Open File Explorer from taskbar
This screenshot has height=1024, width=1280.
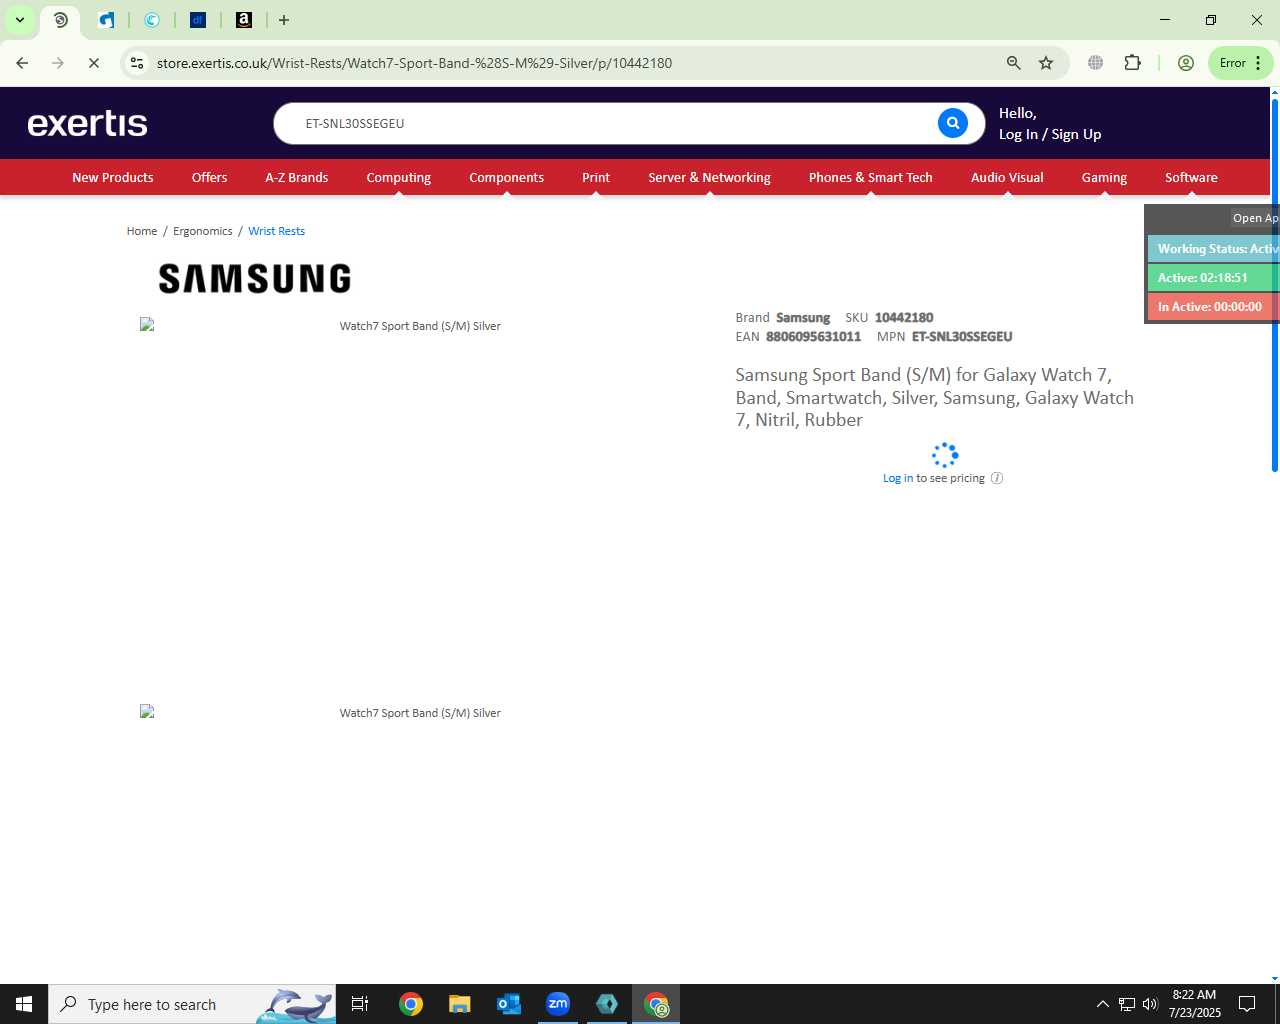pos(459,1004)
